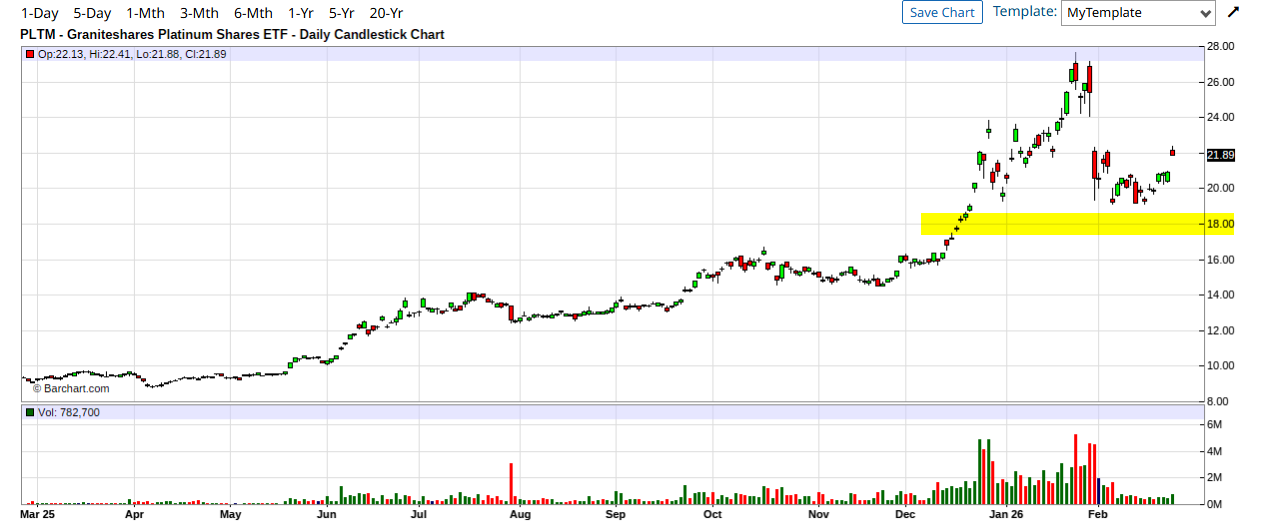Click the green Vol indicator marker icon

30,412
